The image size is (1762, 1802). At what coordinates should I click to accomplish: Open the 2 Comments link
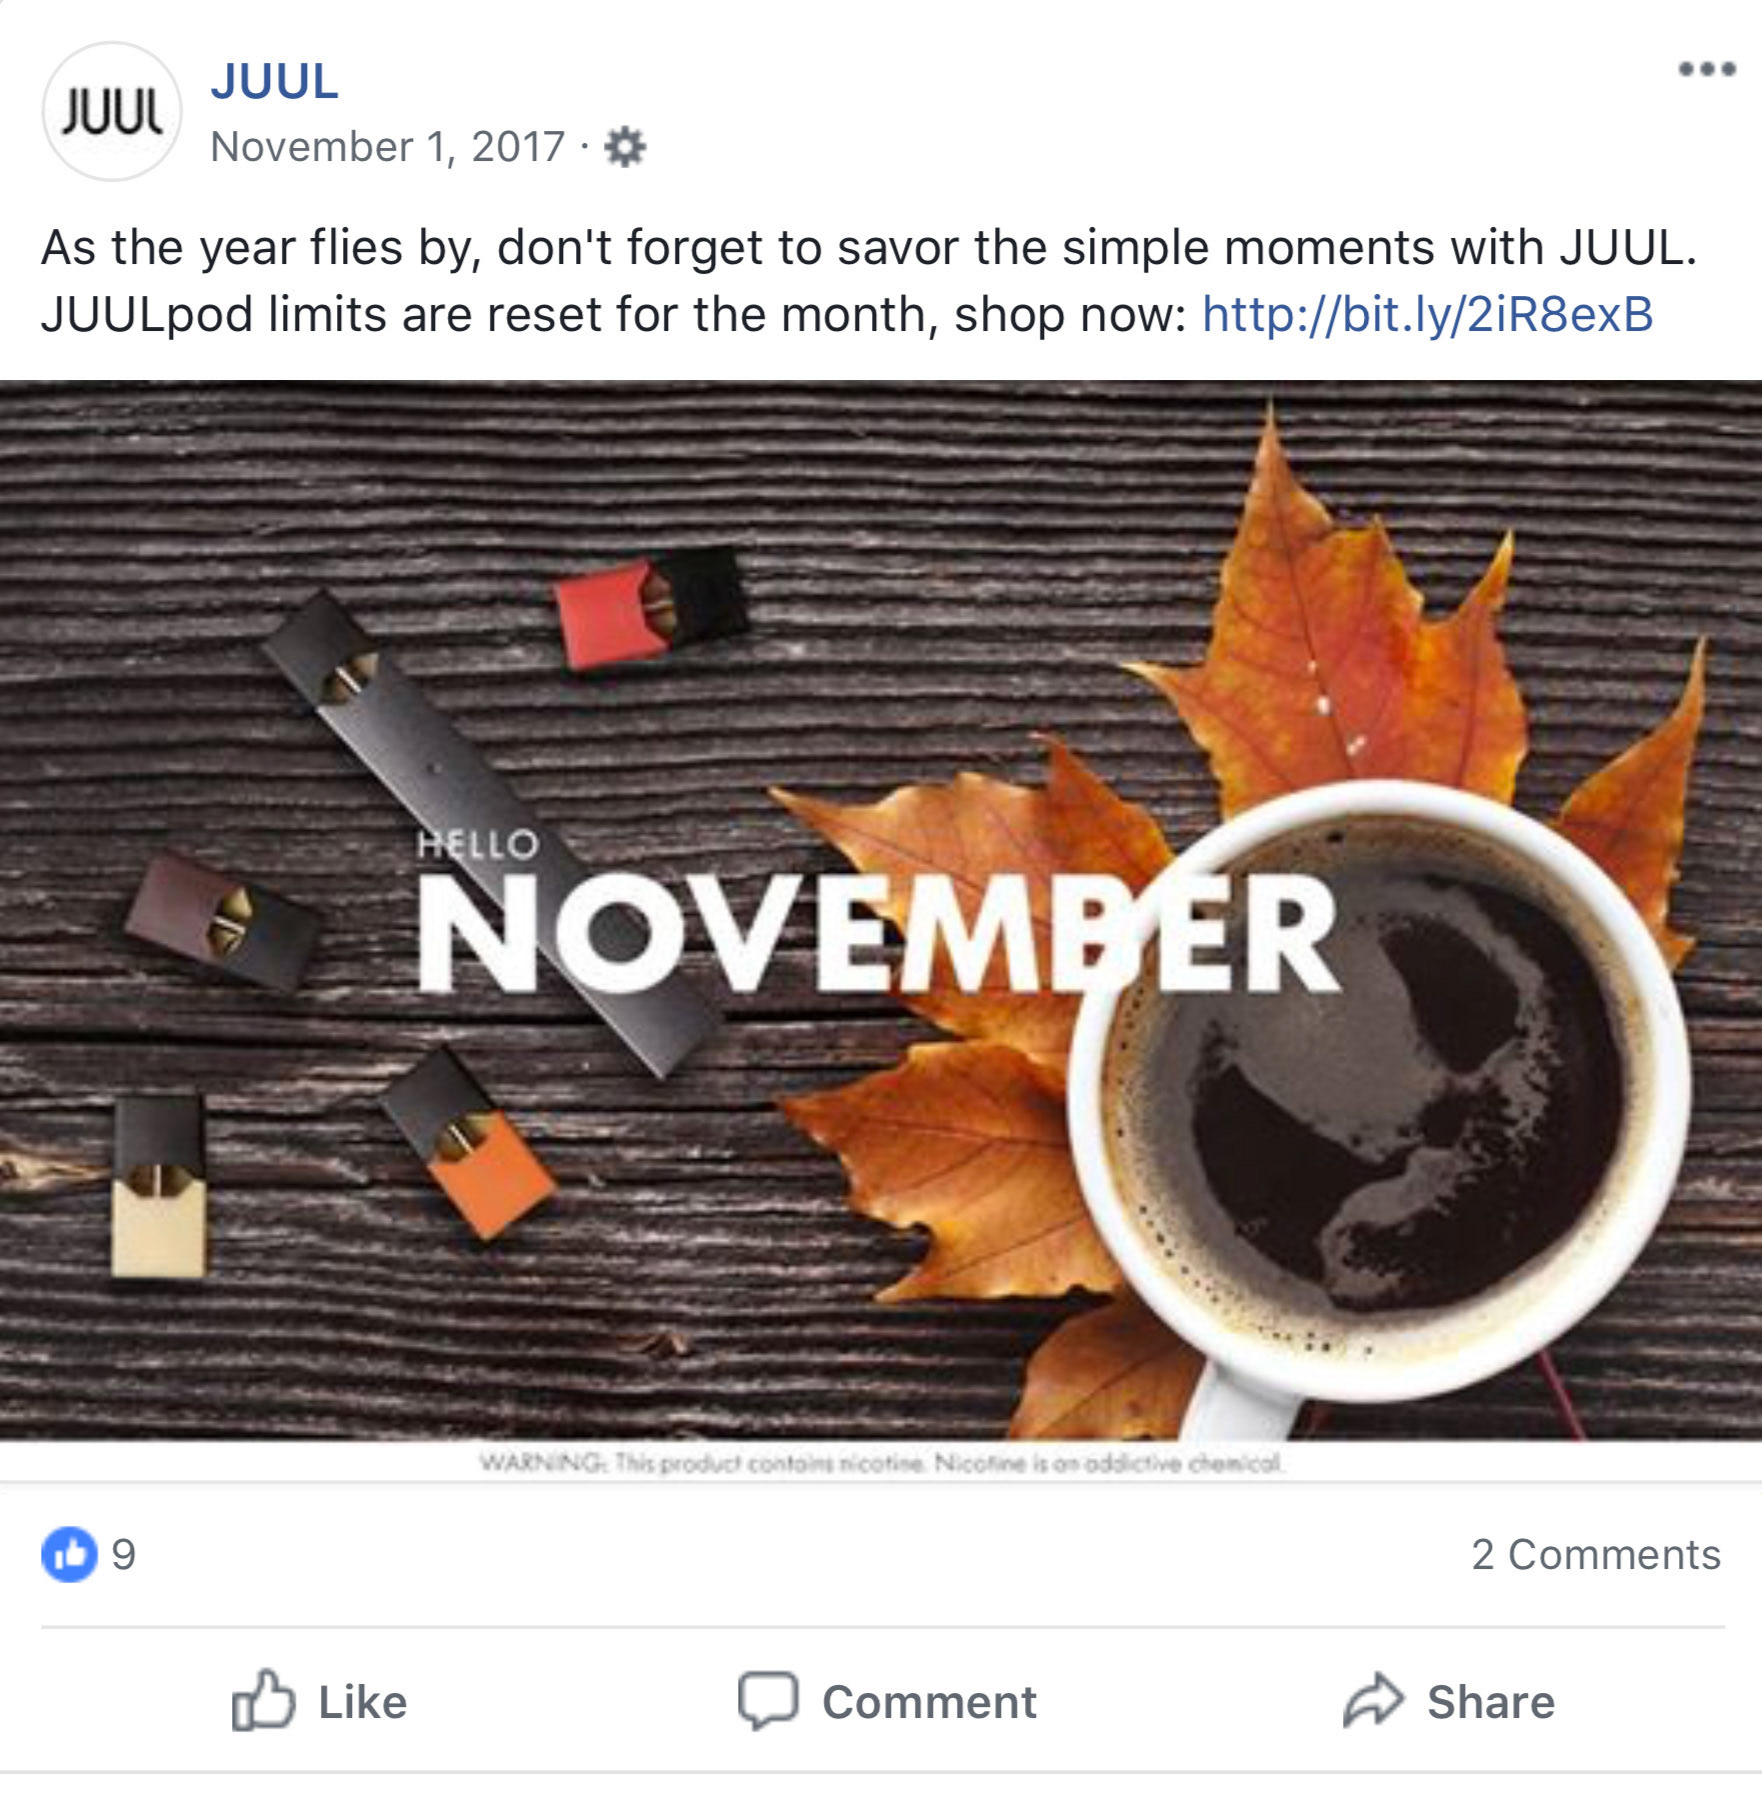(x=1595, y=1554)
